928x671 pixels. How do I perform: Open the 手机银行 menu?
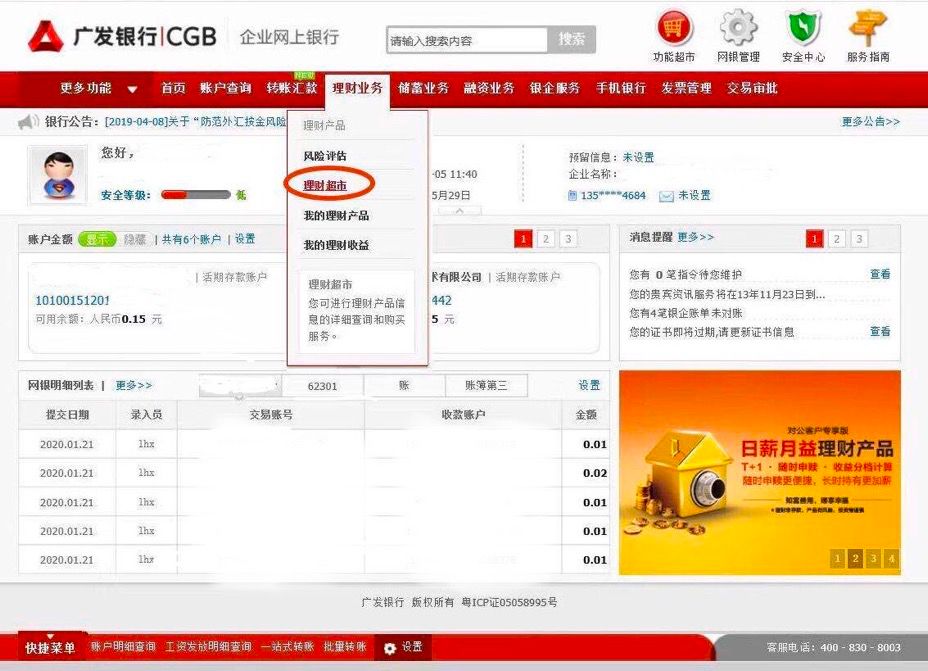[621, 88]
